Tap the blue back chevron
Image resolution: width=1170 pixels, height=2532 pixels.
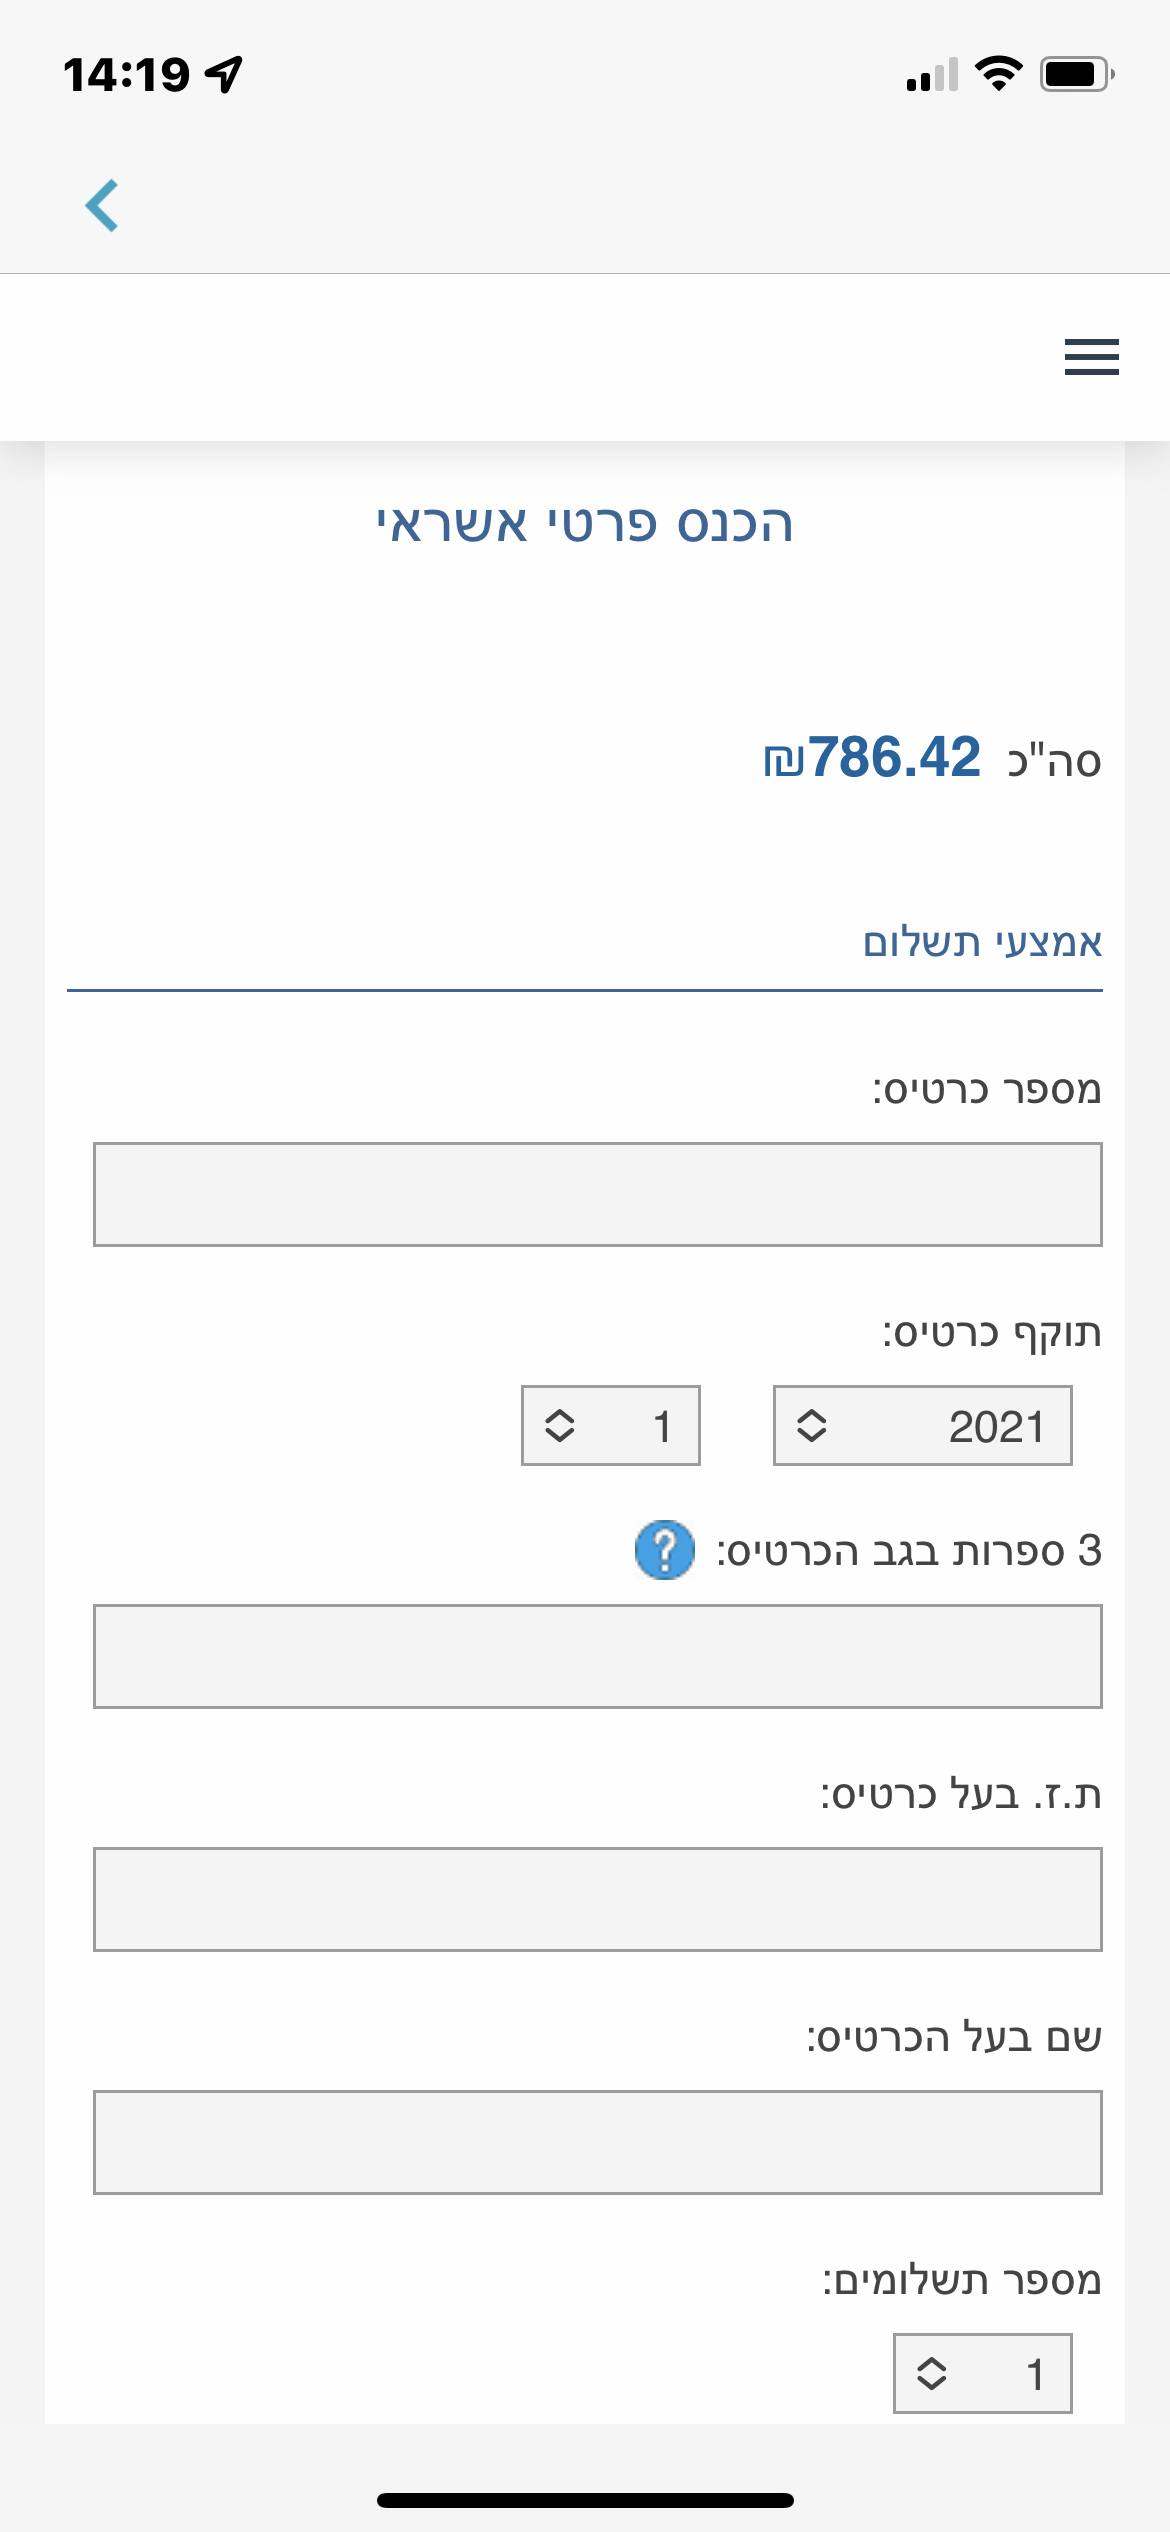coord(102,206)
